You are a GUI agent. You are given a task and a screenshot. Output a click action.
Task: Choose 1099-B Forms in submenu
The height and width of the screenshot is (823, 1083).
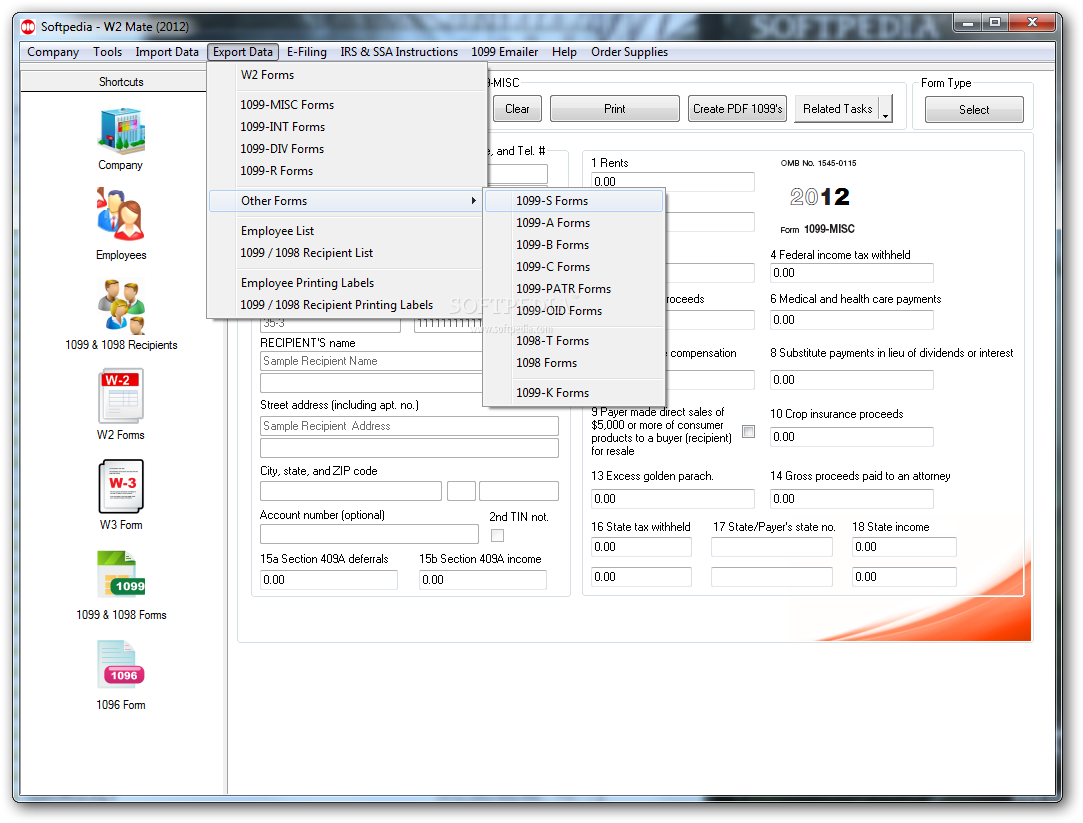[574, 245]
